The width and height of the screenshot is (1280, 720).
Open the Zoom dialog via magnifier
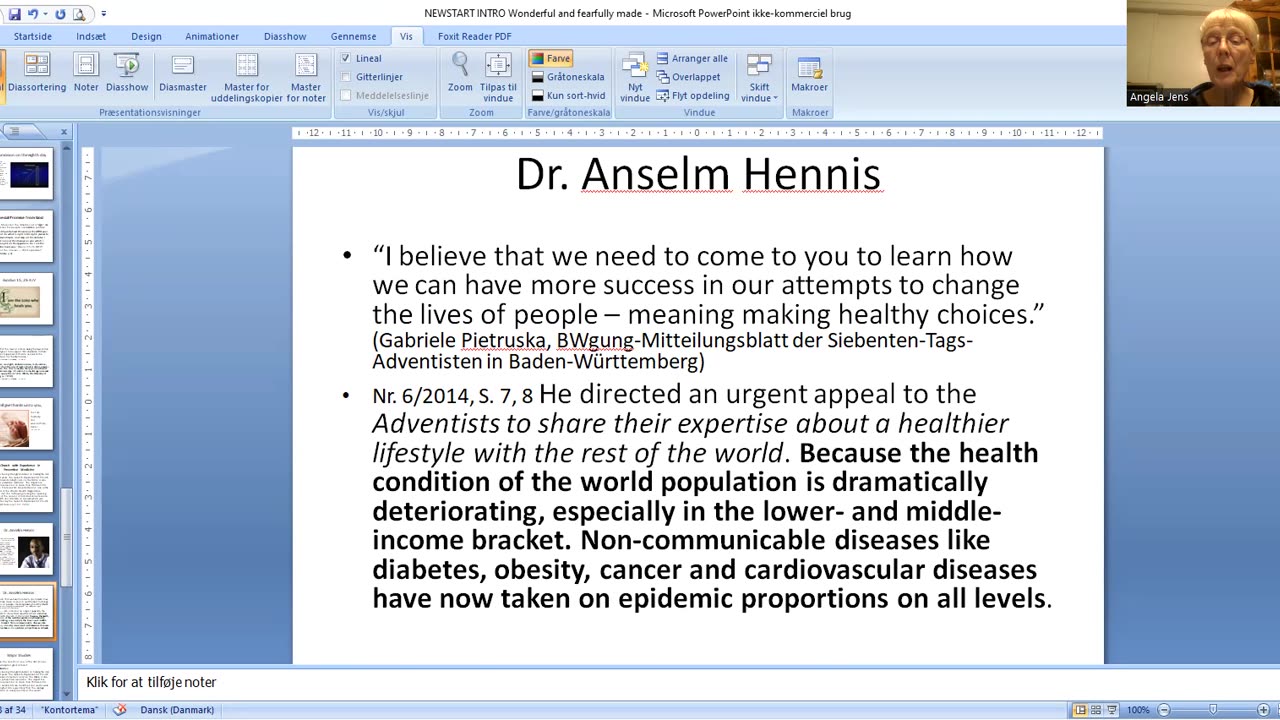(x=460, y=74)
